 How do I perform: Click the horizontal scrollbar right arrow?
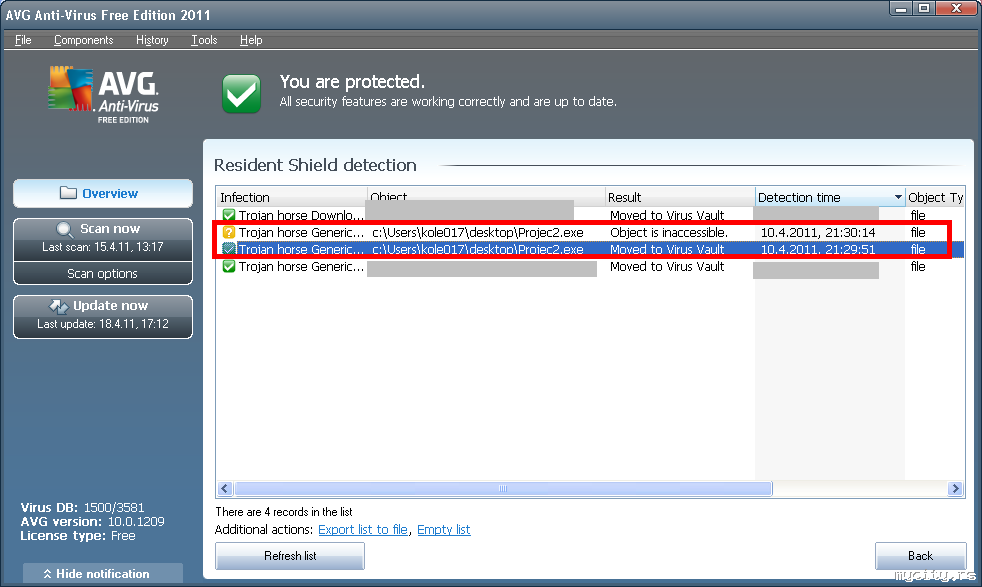coord(955,489)
